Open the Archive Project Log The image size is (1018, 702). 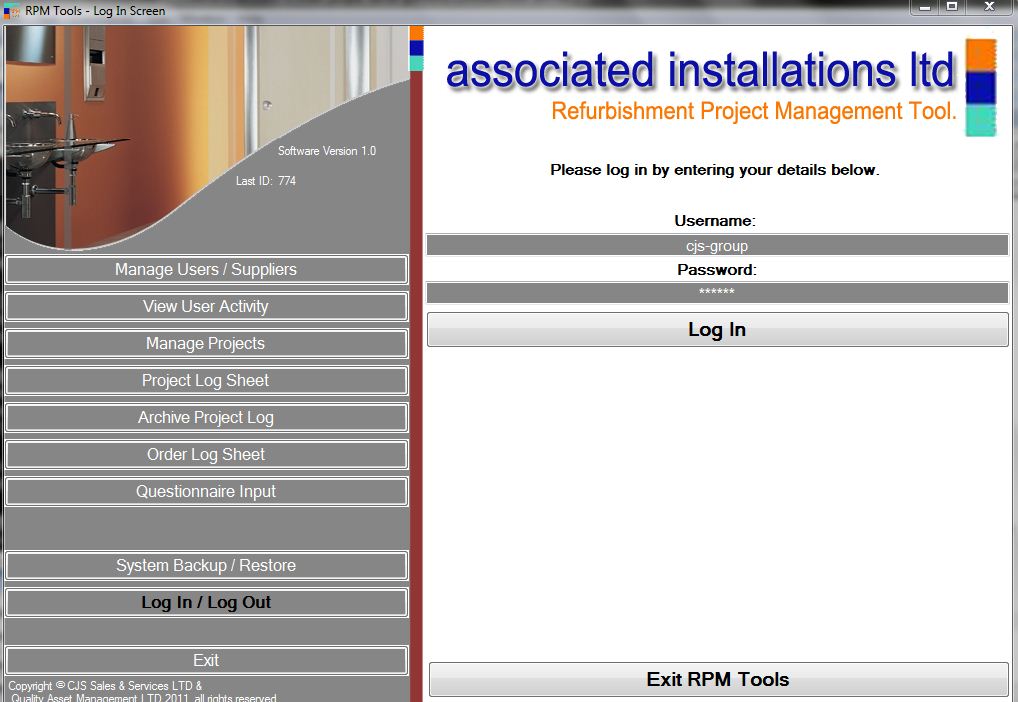click(x=206, y=418)
